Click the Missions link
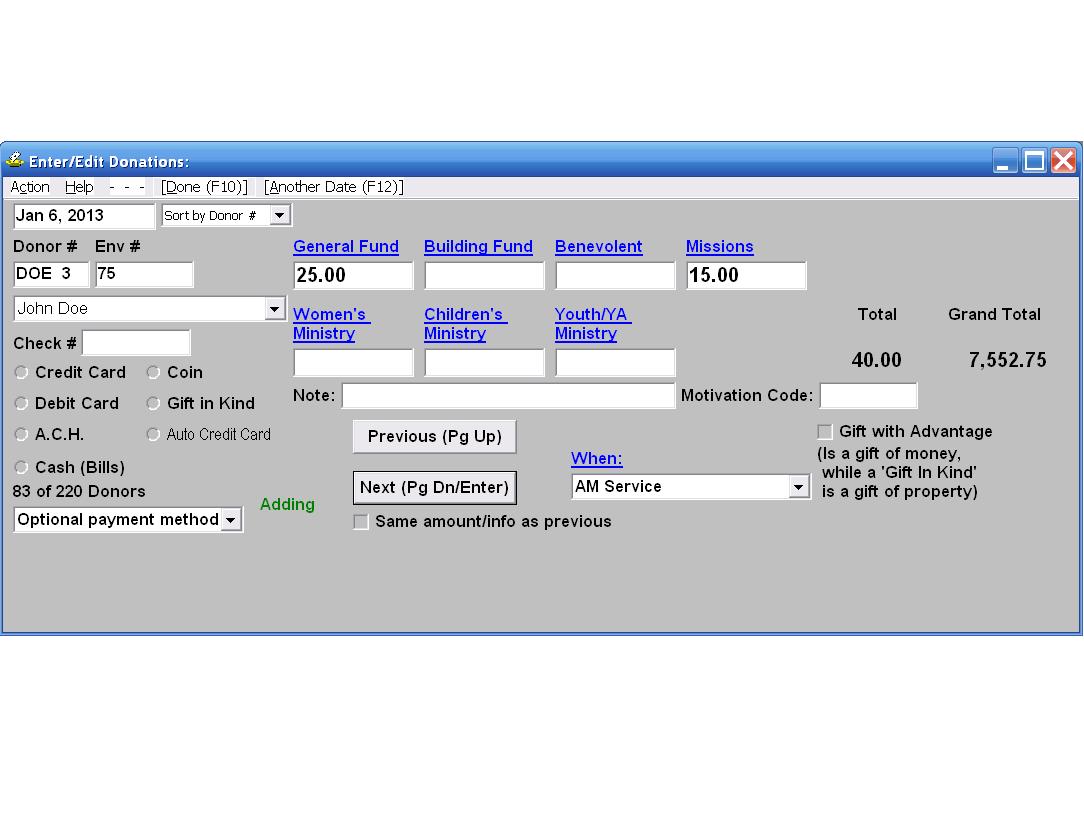The image size is (1084, 813). (x=720, y=247)
